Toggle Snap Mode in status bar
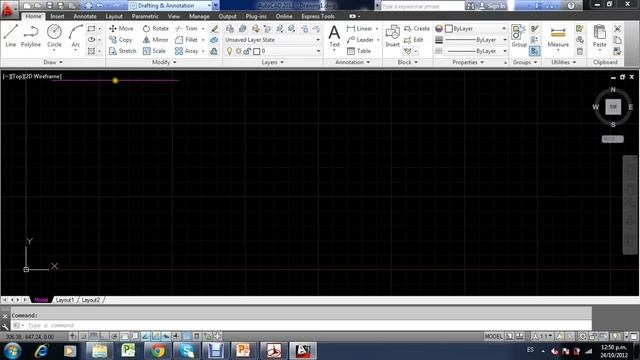640x360 pixels. click(83, 336)
